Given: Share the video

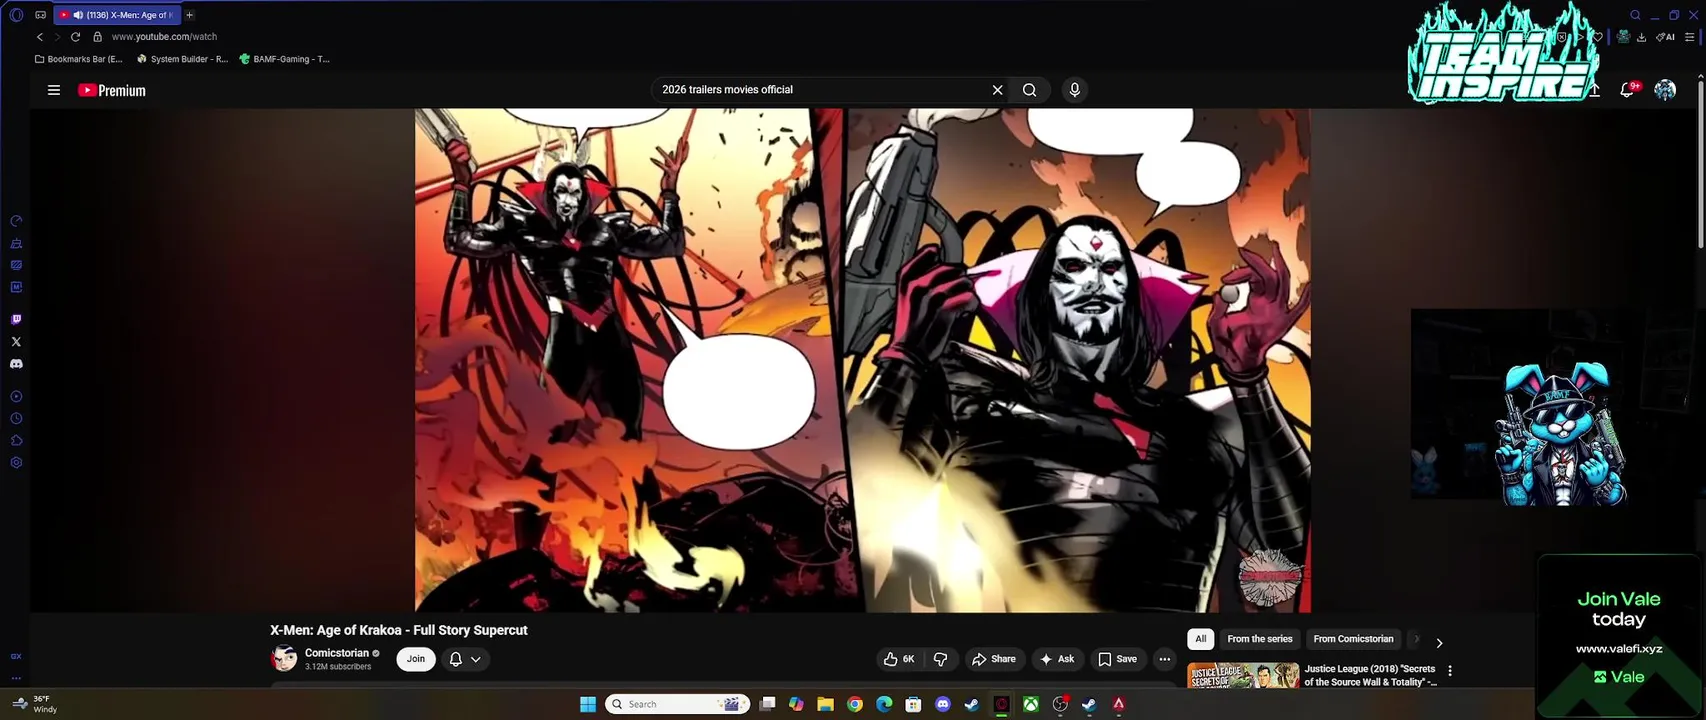Looking at the screenshot, I should click(x=994, y=659).
